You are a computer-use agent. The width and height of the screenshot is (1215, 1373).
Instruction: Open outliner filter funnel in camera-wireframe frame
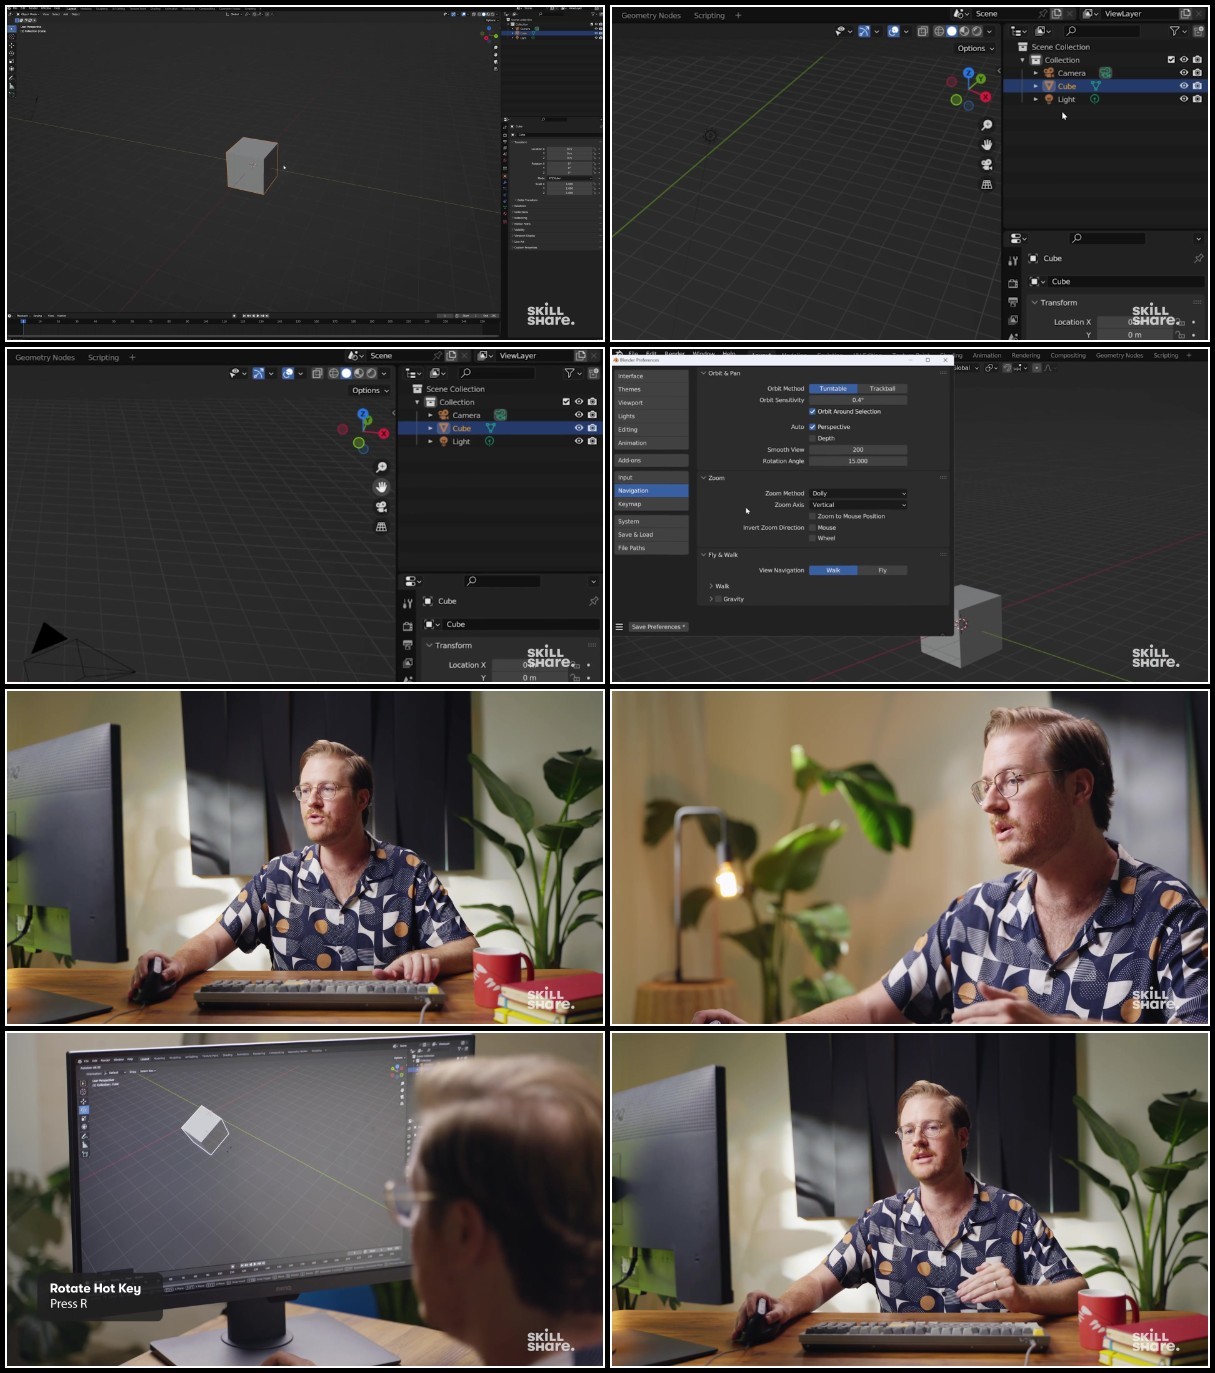point(569,373)
